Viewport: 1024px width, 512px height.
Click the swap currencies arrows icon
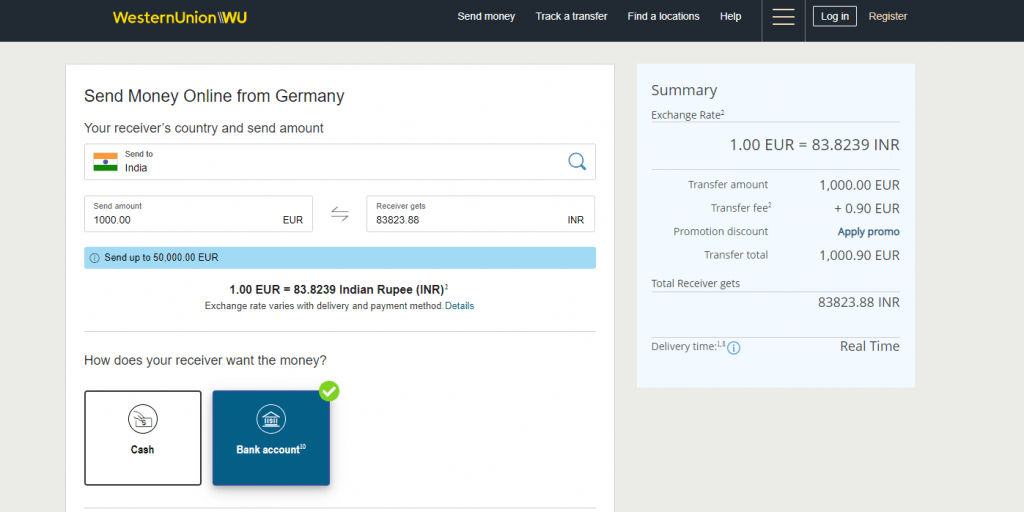click(x=340, y=214)
